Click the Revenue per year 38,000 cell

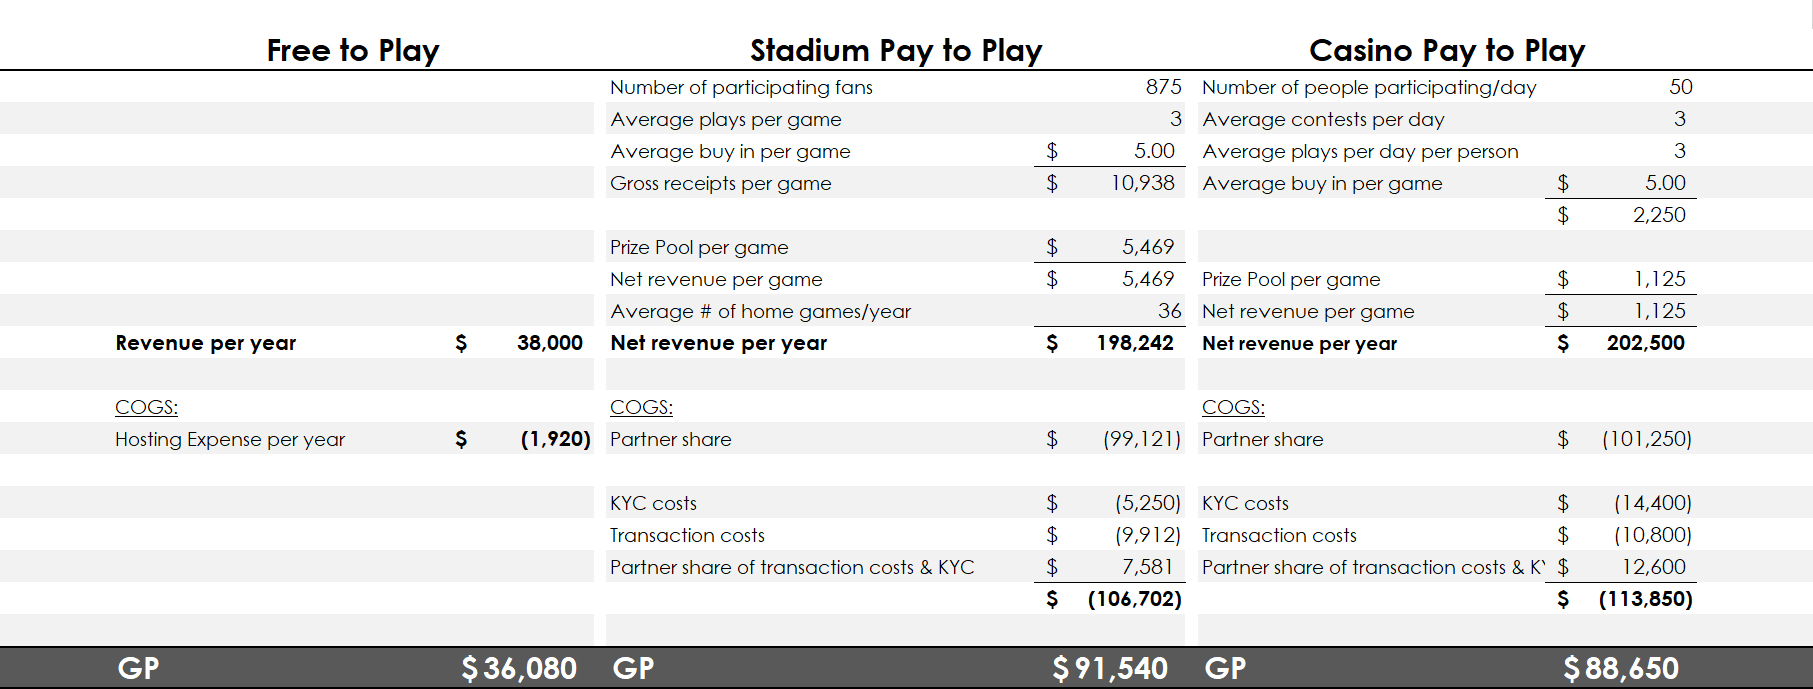pyautogui.click(x=550, y=343)
